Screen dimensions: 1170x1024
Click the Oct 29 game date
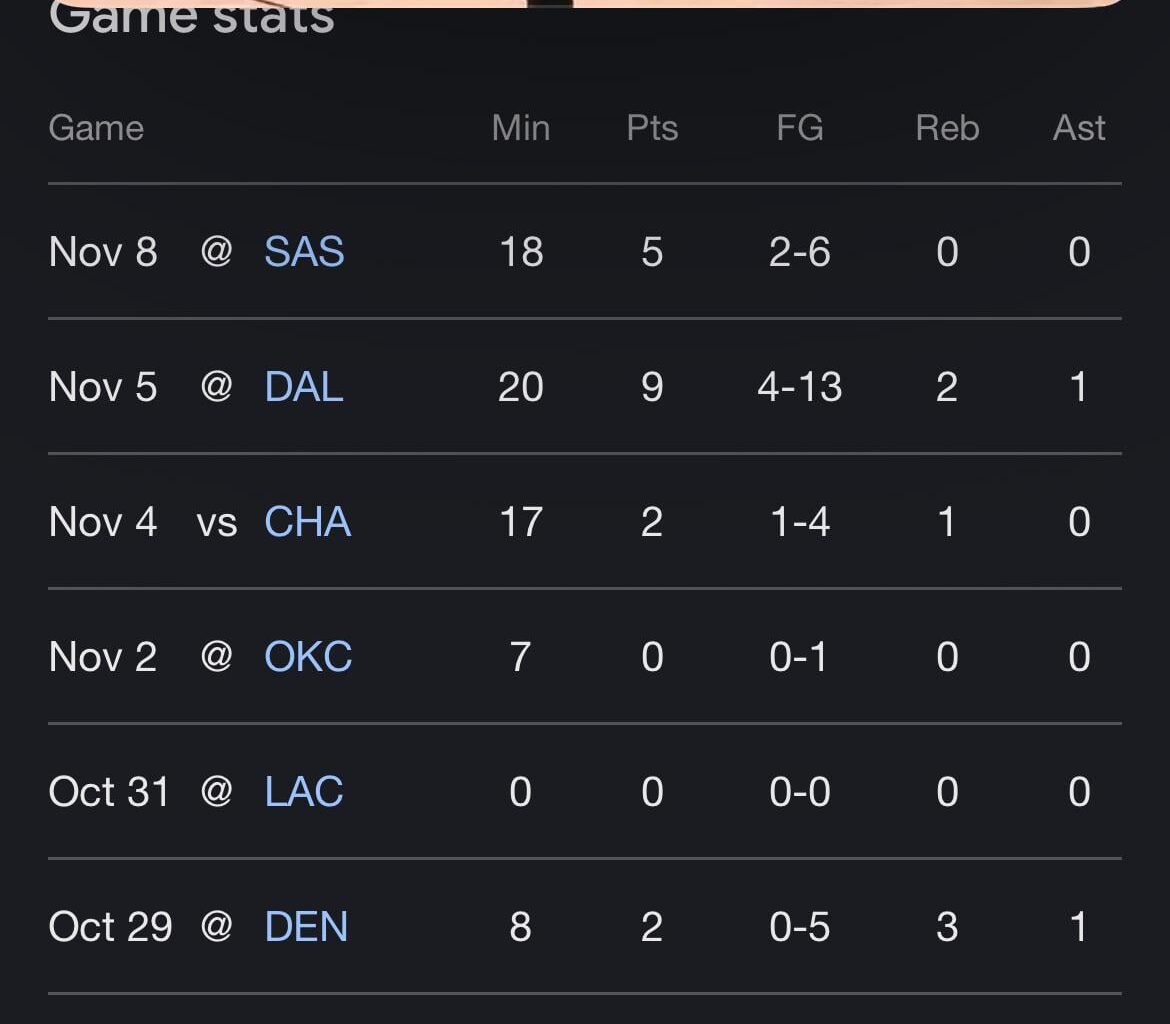pyautogui.click(x=110, y=927)
